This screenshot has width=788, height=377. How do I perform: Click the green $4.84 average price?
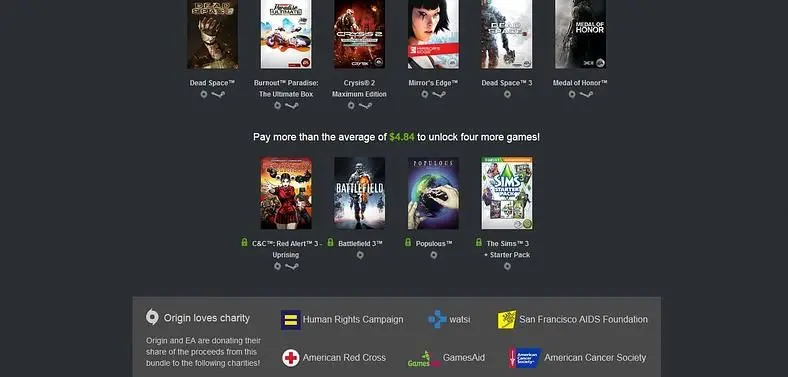[402, 137]
